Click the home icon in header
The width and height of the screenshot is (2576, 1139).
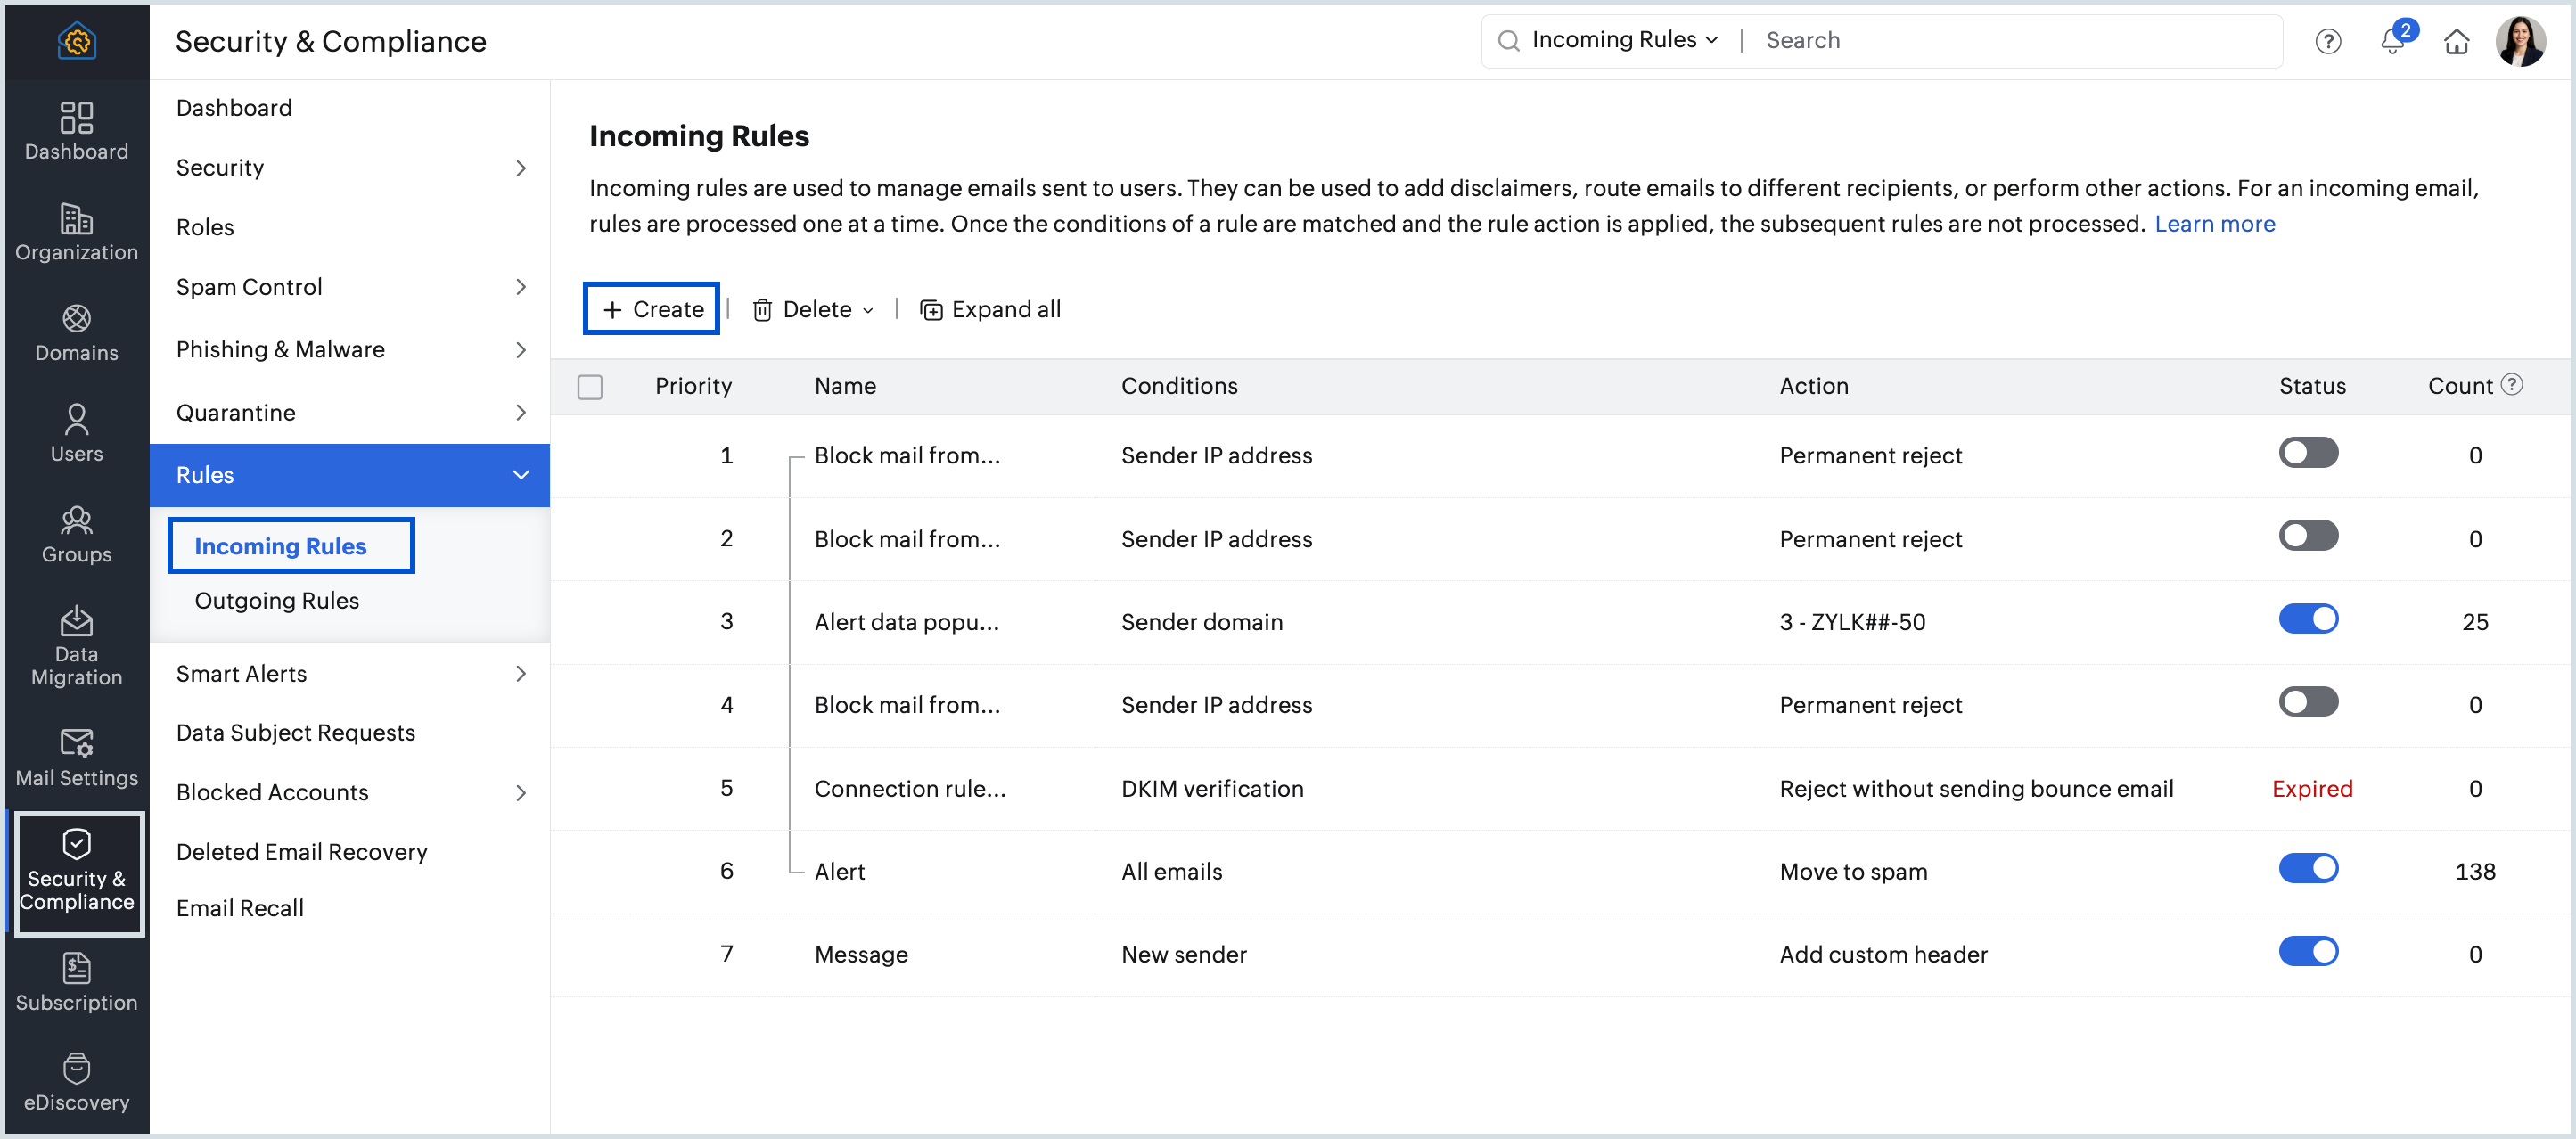pyautogui.click(x=2456, y=41)
